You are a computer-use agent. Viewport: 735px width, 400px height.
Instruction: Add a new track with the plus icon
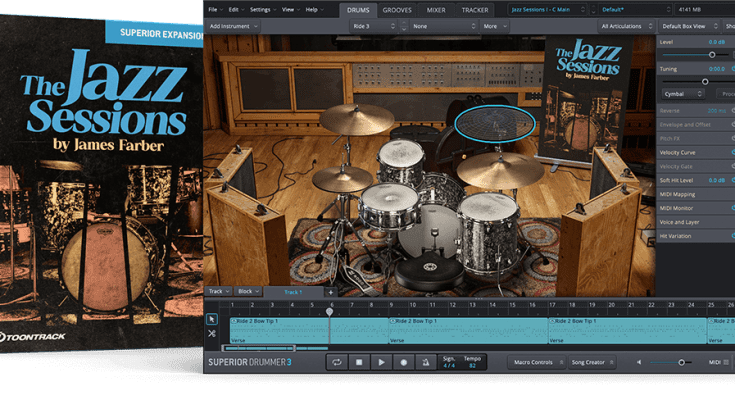coord(330,291)
